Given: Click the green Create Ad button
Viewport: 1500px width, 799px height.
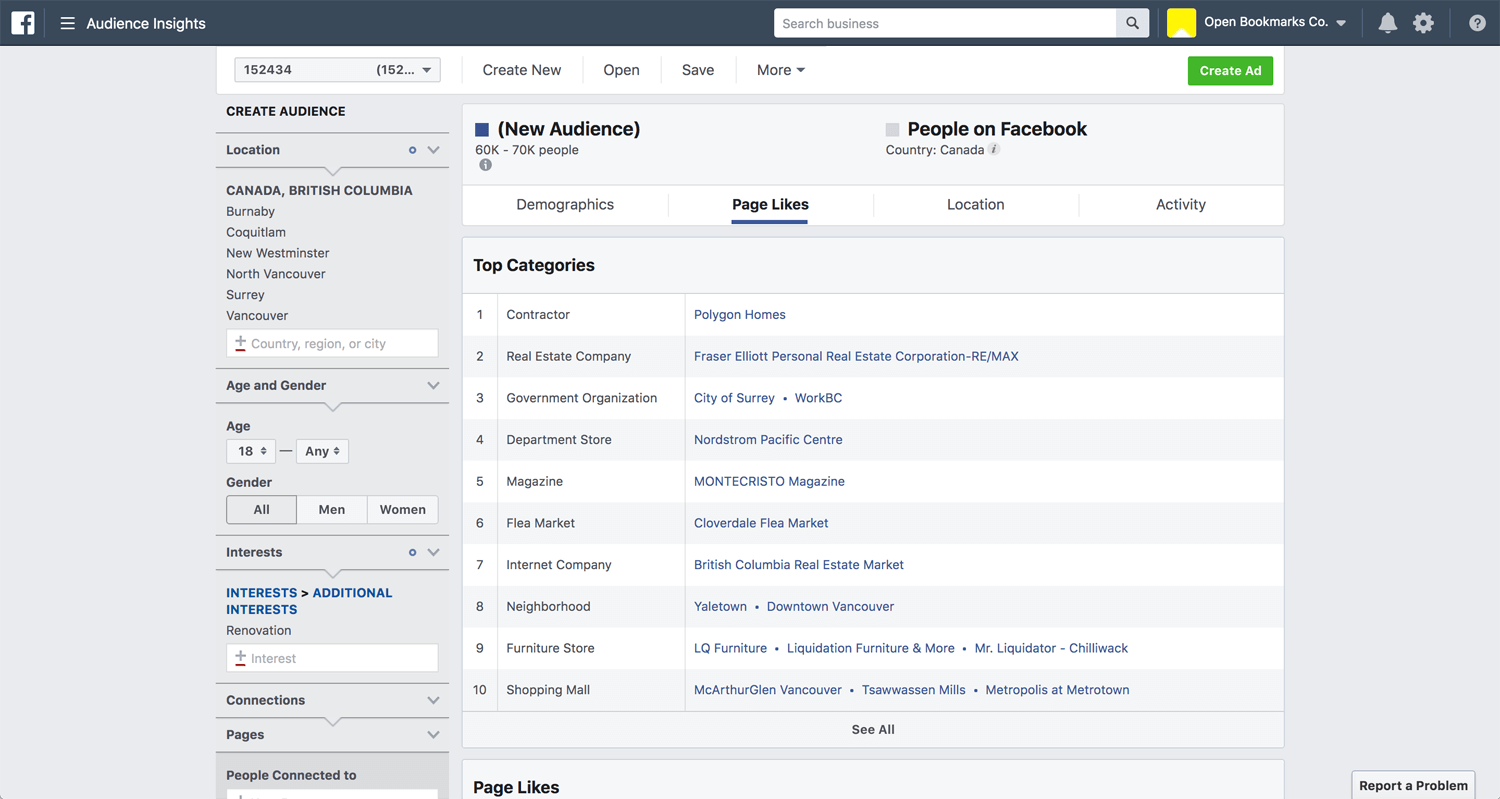Looking at the screenshot, I should pyautogui.click(x=1230, y=71).
